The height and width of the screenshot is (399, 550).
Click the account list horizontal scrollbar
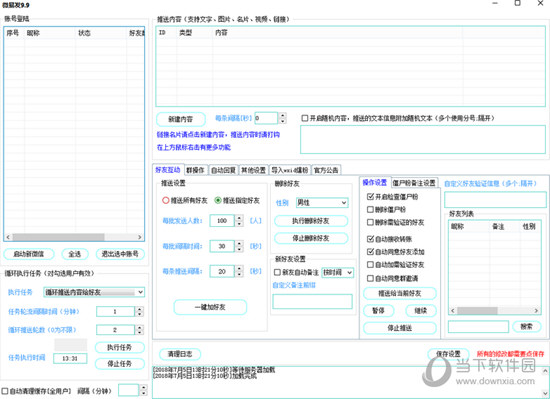point(74,237)
